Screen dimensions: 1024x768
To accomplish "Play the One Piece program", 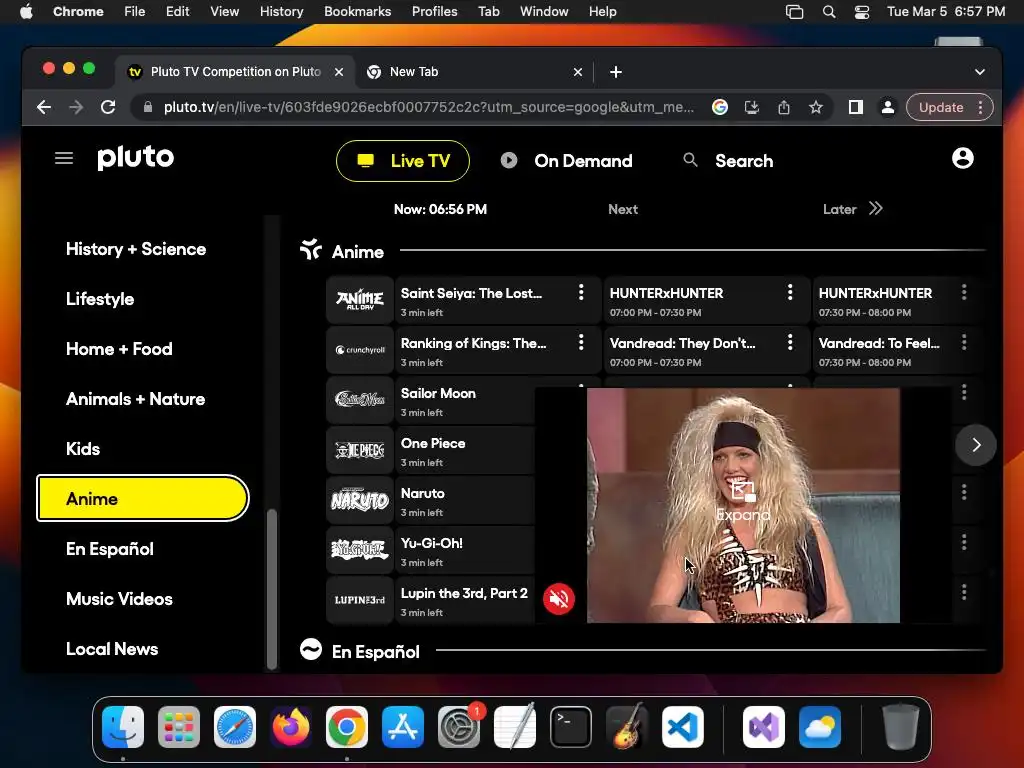I will [x=465, y=450].
